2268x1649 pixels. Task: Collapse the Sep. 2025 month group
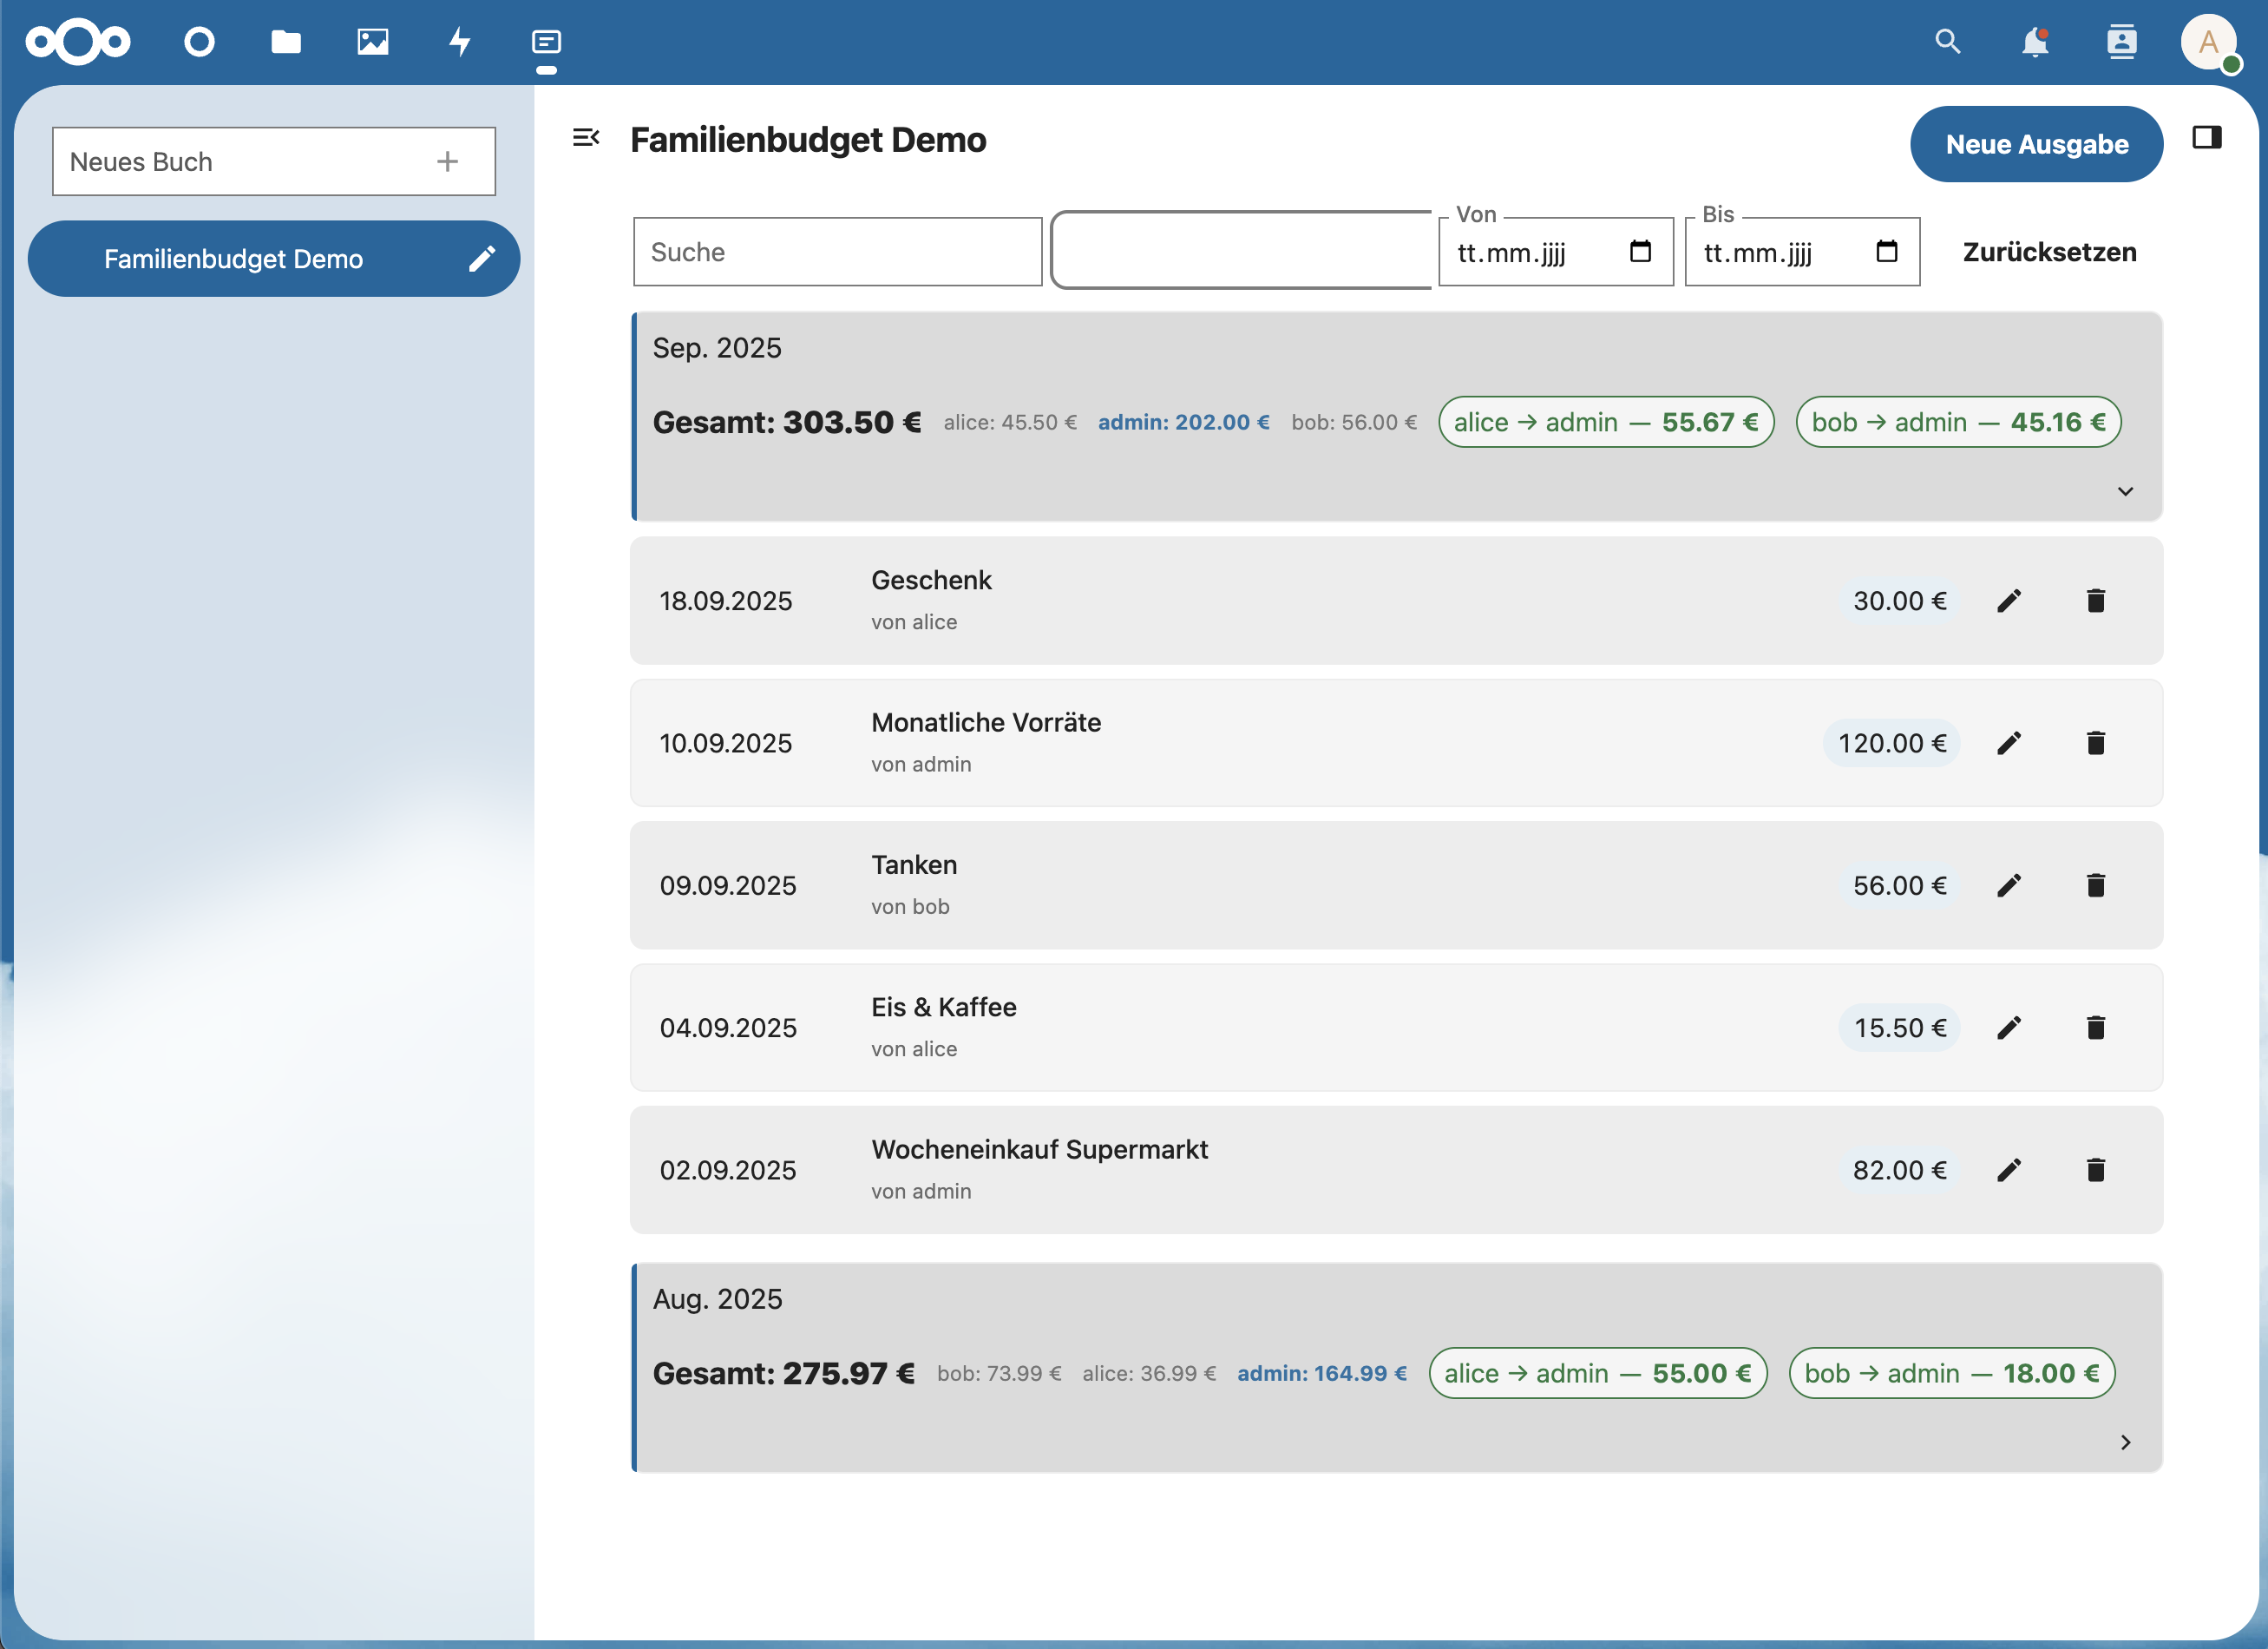(2125, 491)
